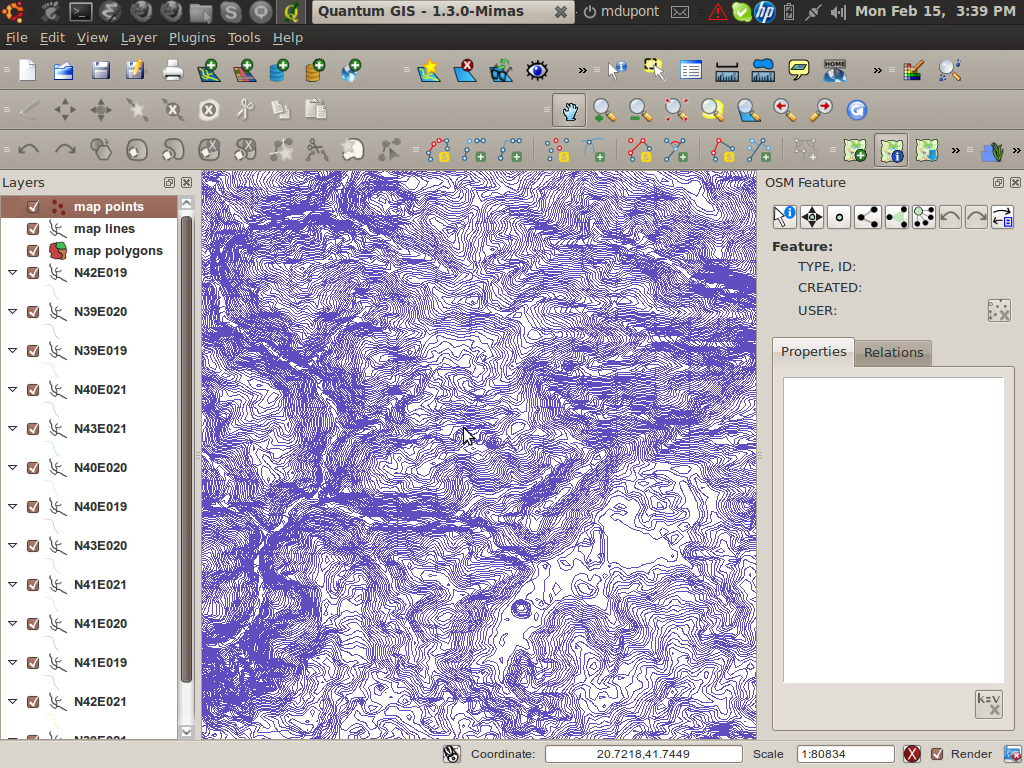Toggle visibility of map lines layer

(33, 229)
